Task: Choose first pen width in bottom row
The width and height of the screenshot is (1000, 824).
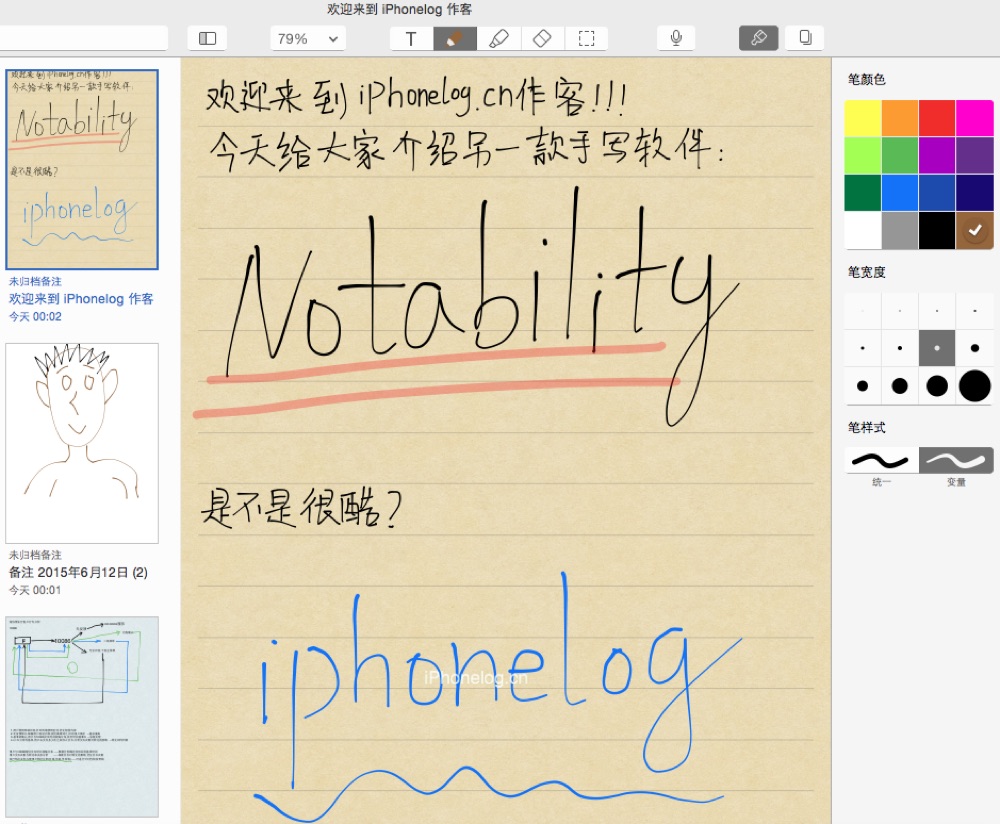Action: pos(863,386)
